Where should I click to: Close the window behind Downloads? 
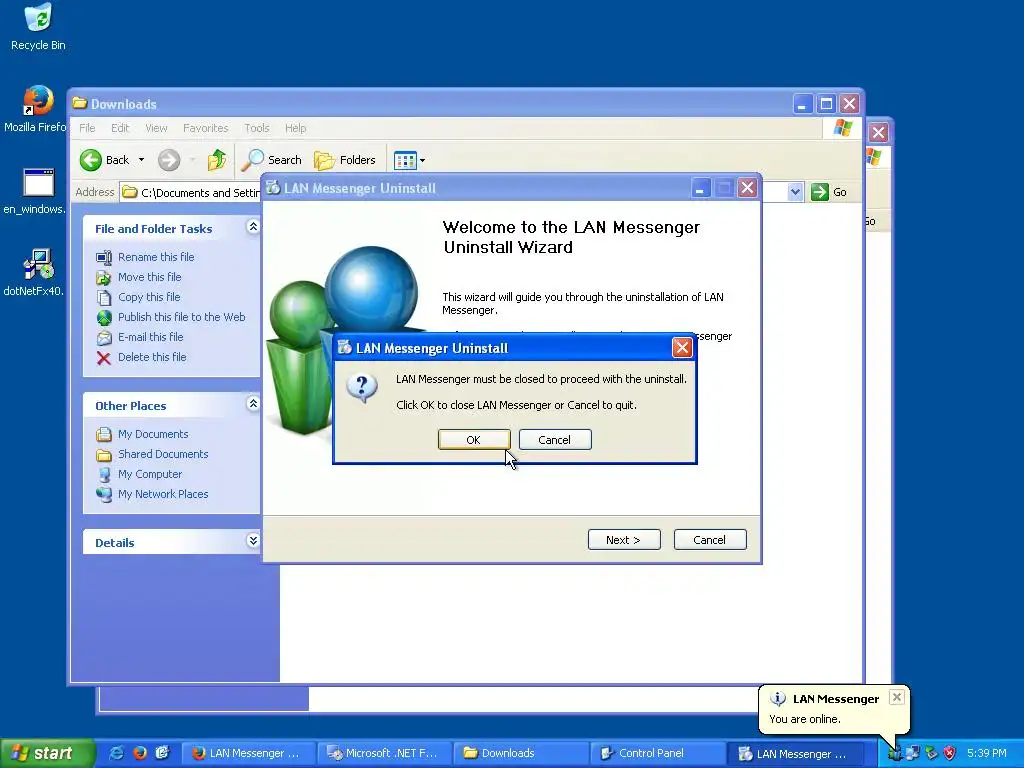(878, 133)
